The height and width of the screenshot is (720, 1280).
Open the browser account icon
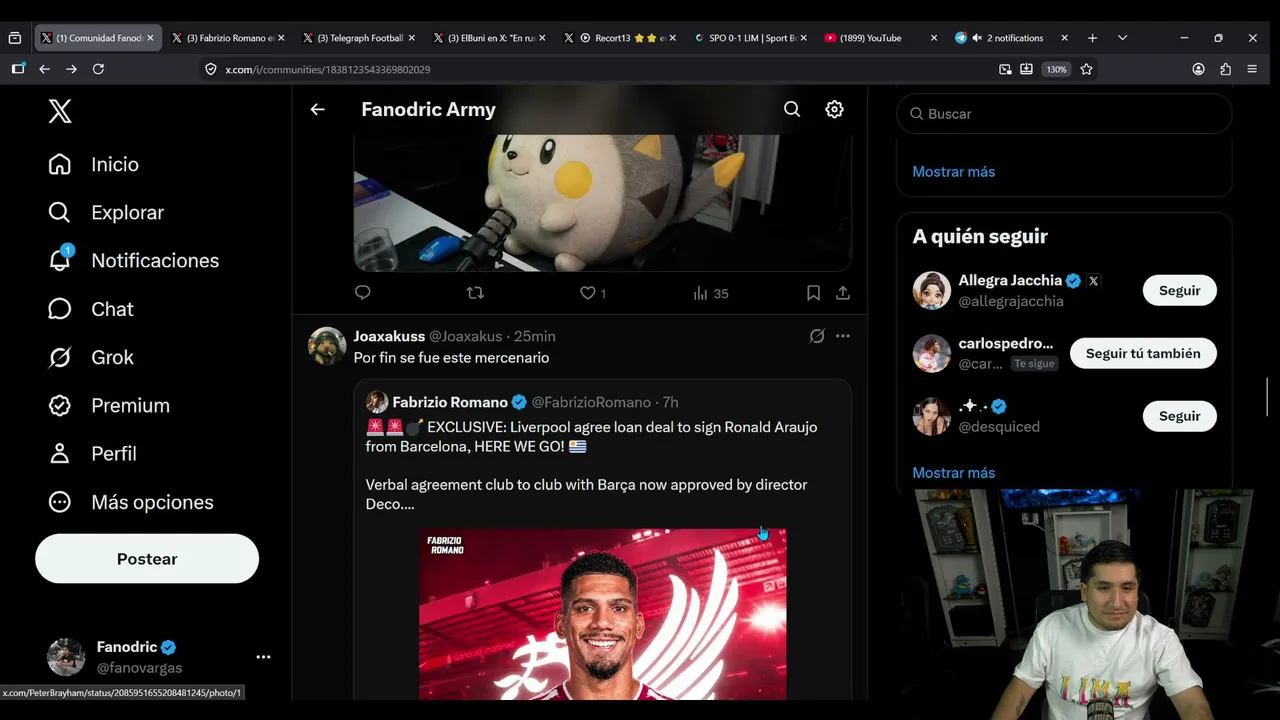[x=1198, y=69]
